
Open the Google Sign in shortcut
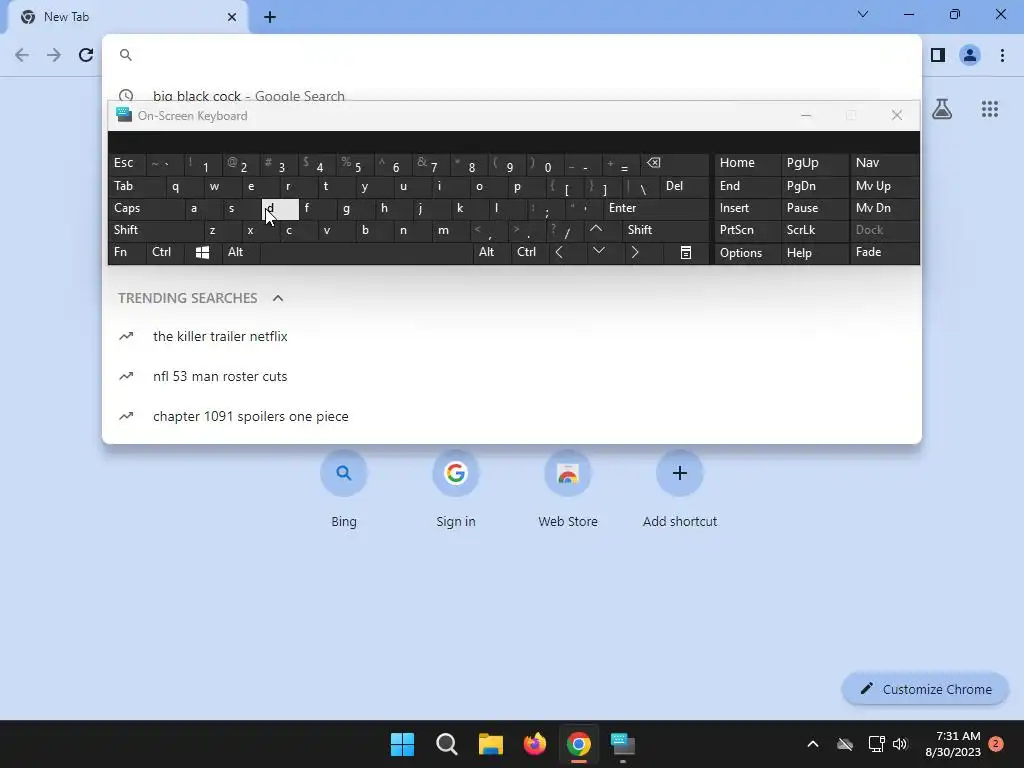pos(456,490)
